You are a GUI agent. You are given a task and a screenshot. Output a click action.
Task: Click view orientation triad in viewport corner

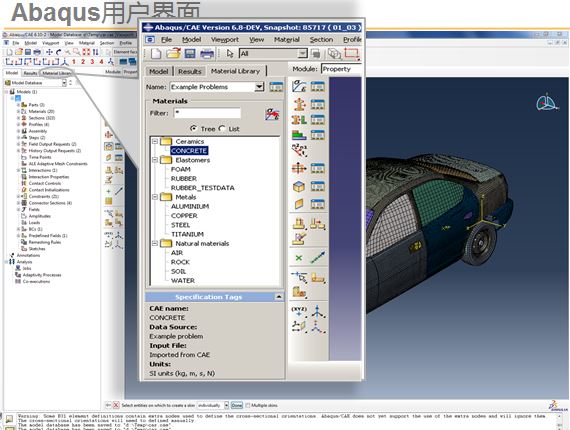click(x=546, y=102)
